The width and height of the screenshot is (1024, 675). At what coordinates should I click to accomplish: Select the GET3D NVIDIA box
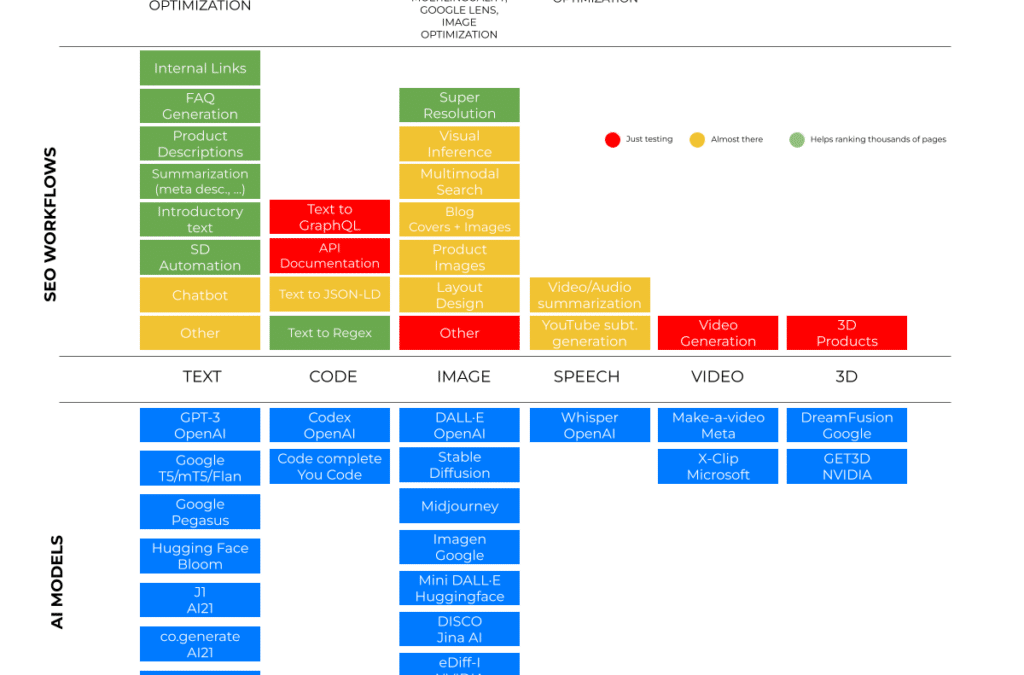point(846,466)
